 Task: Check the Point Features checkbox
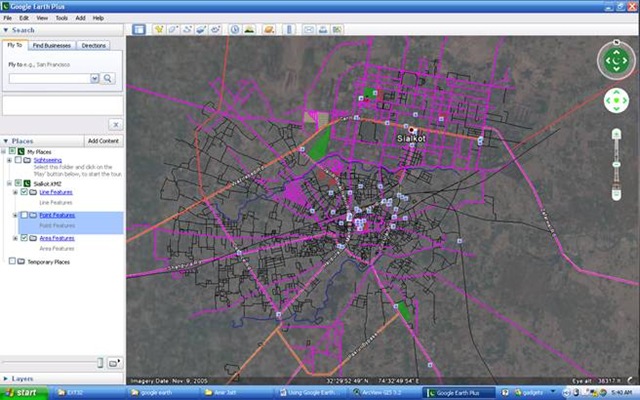click(x=24, y=215)
